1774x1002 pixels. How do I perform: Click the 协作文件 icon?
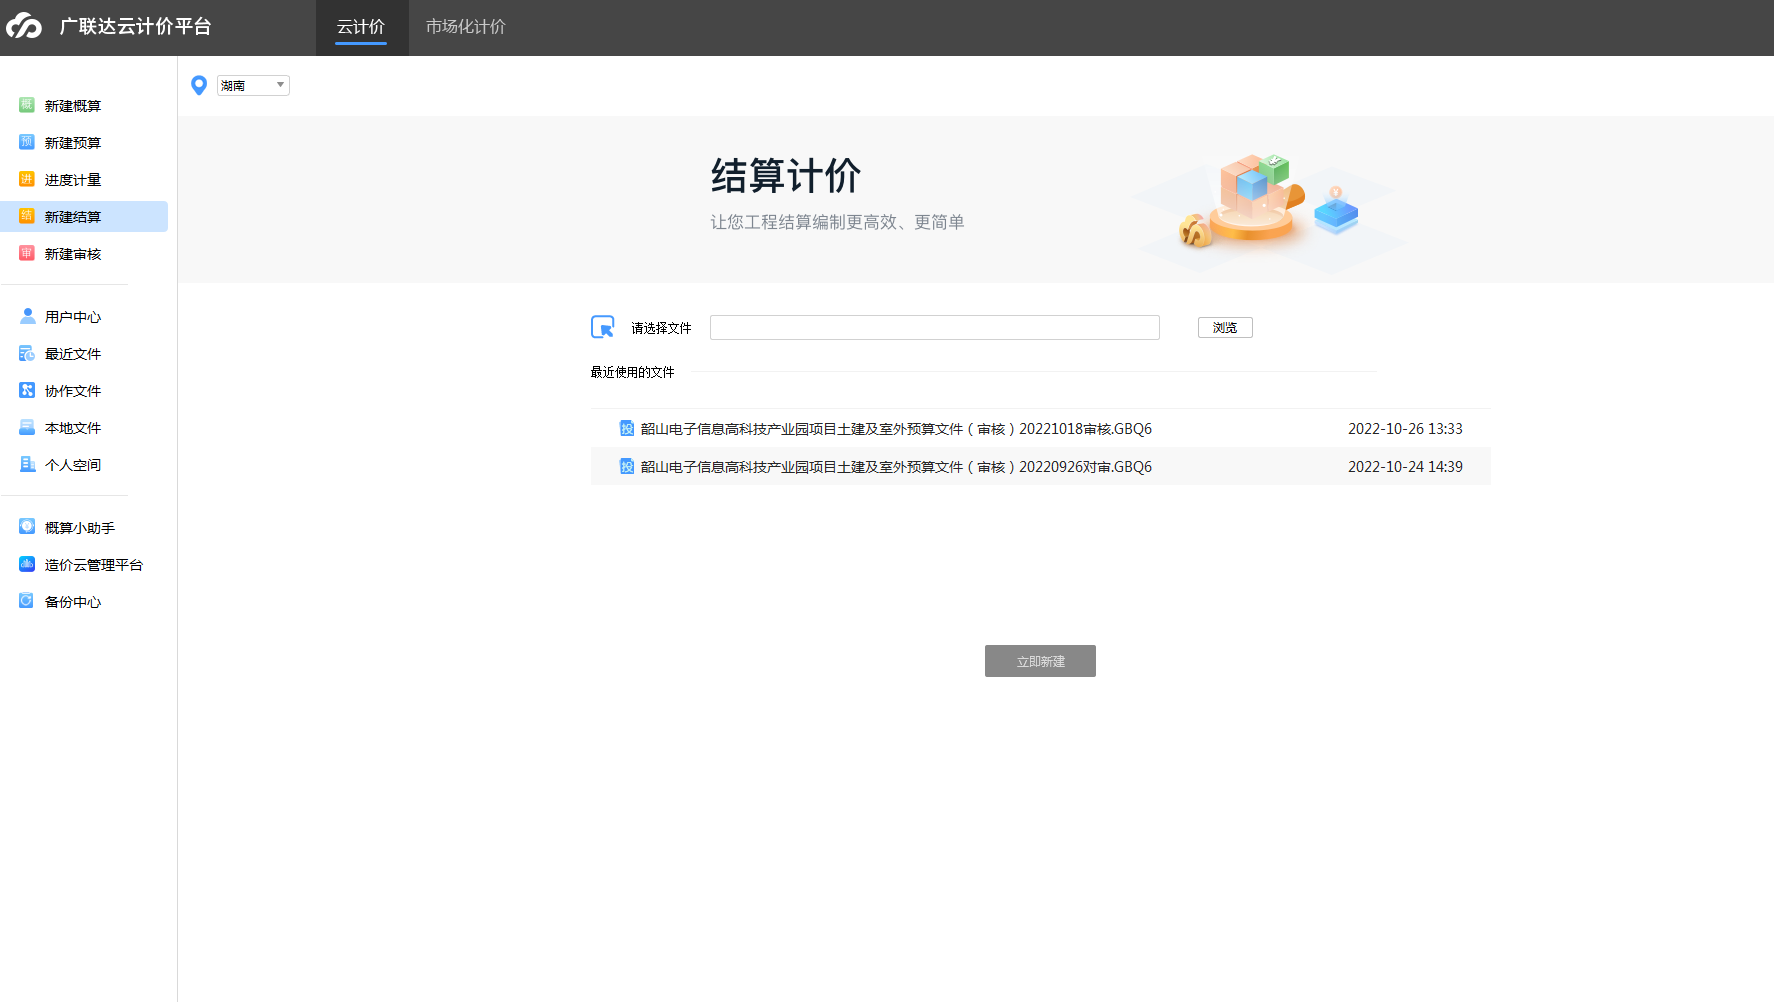click(27, 390)
